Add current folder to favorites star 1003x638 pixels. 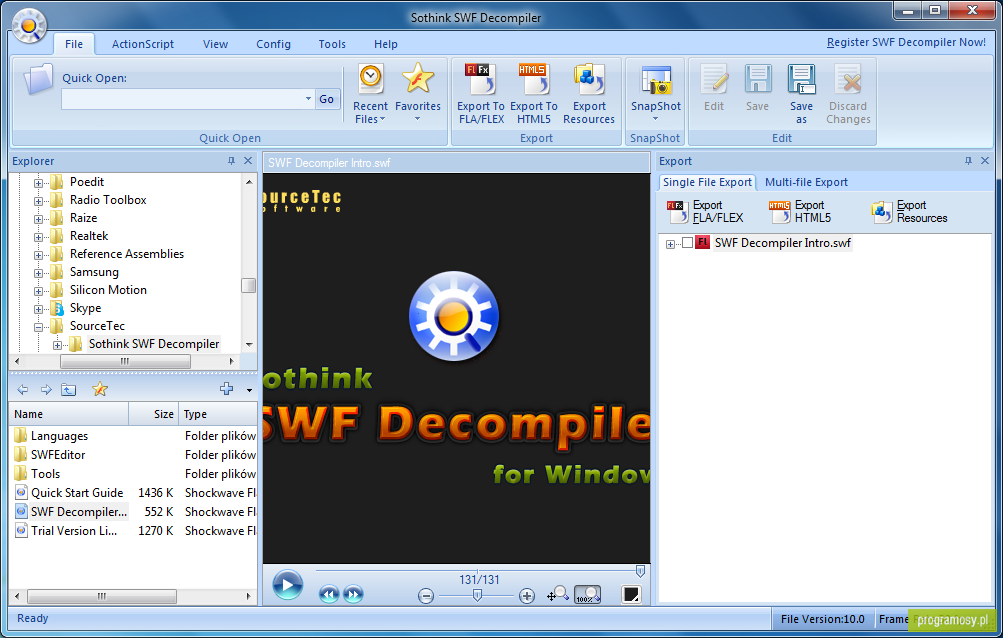pos(100,389)
